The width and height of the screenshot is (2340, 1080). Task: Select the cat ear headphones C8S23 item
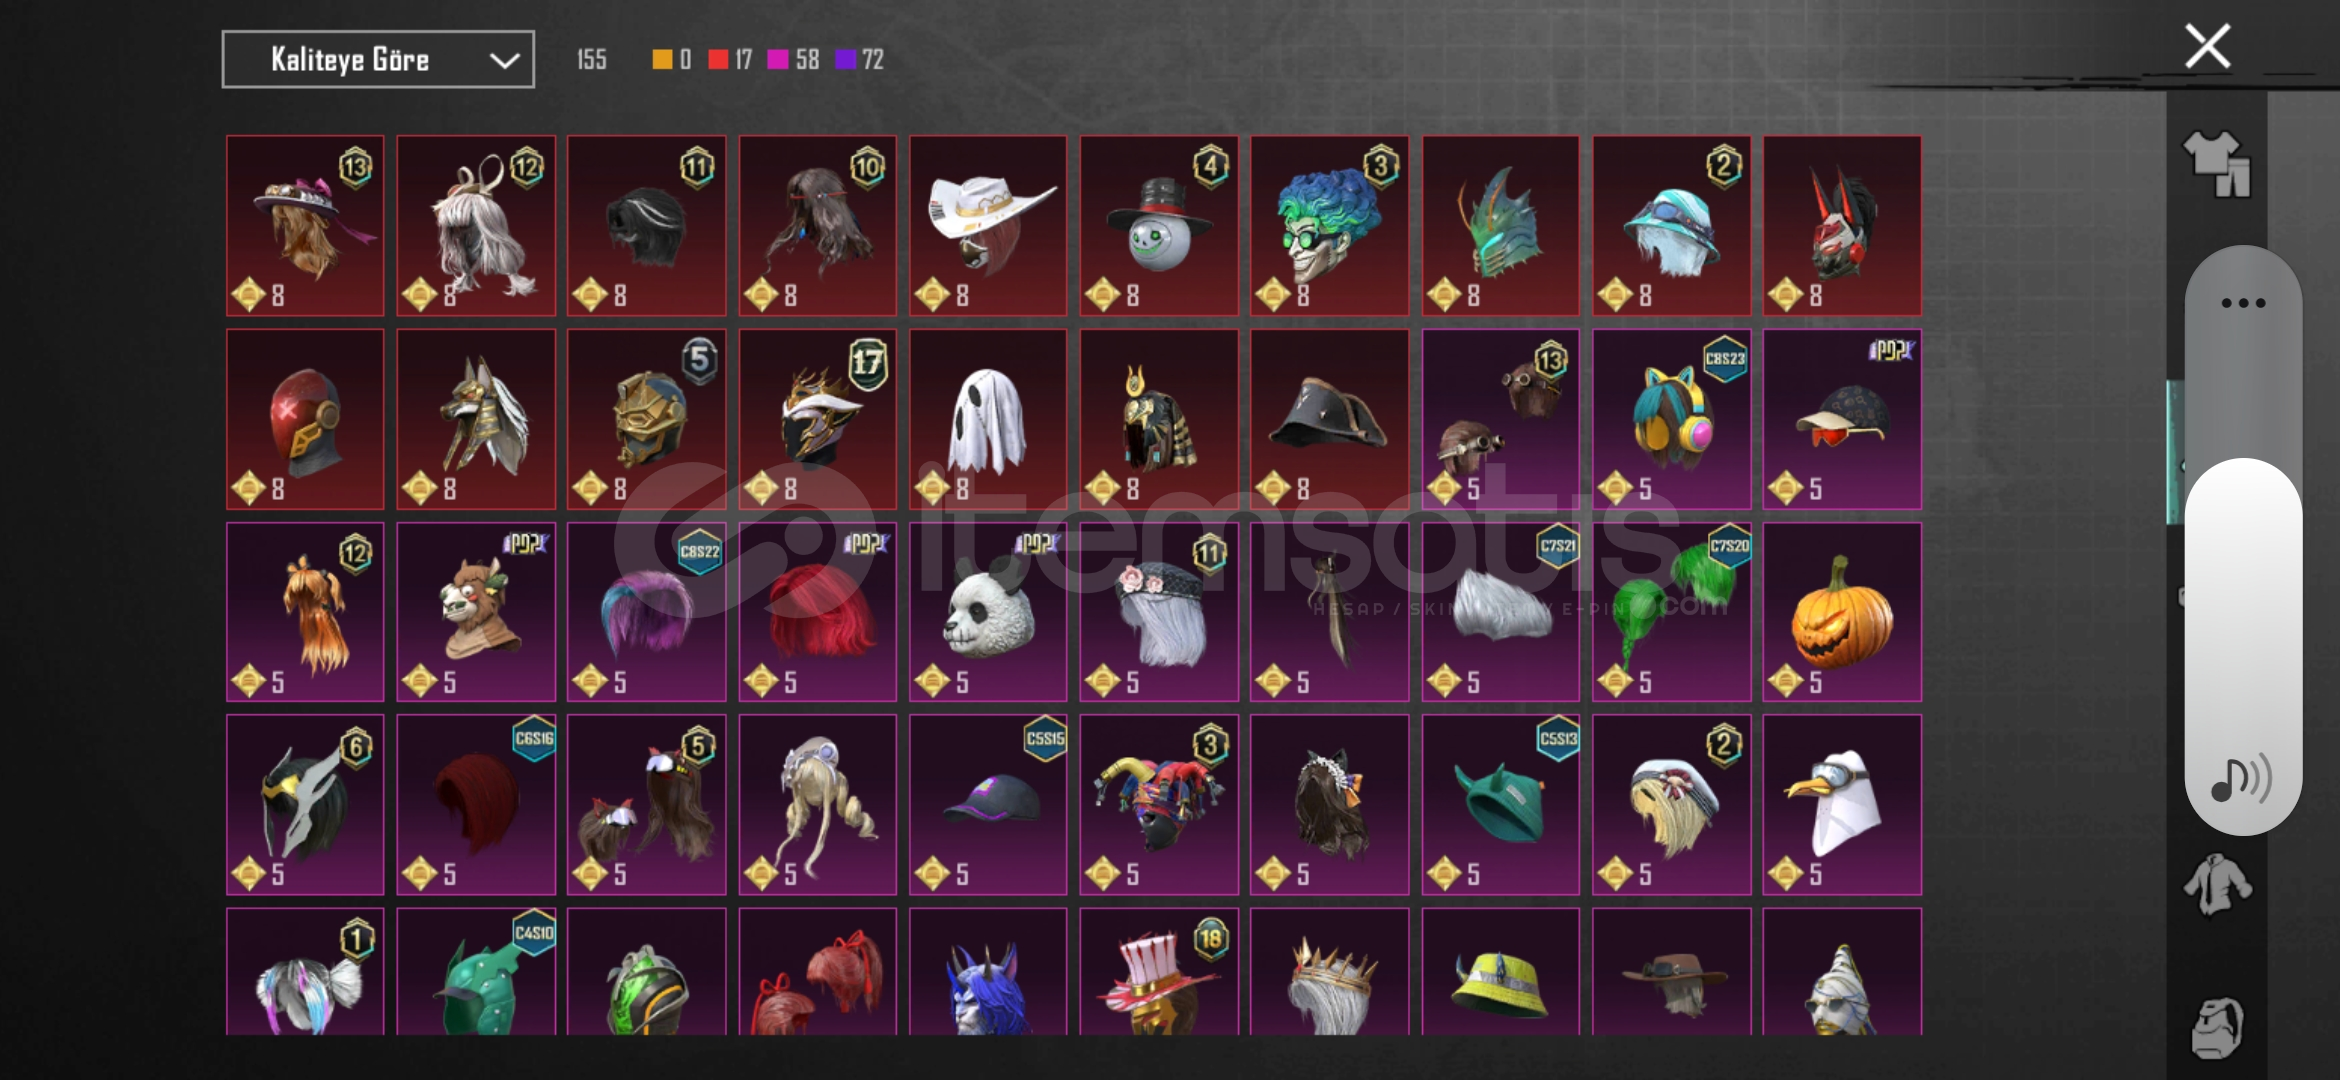click(x=1671, y=419)
